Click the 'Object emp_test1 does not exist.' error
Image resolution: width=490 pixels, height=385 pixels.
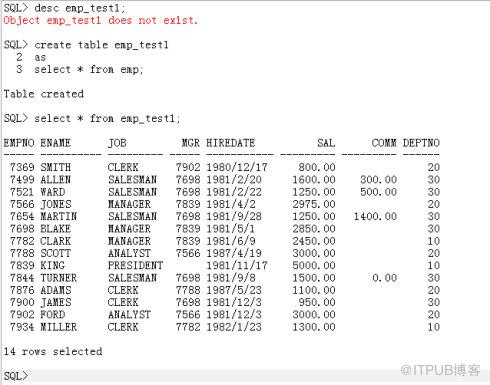[101, 20]
